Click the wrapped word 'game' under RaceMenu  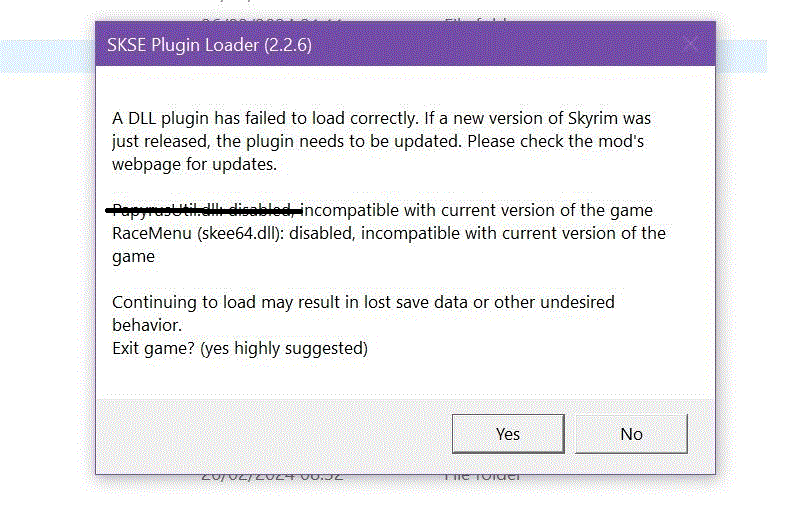(x=133, y=257)
